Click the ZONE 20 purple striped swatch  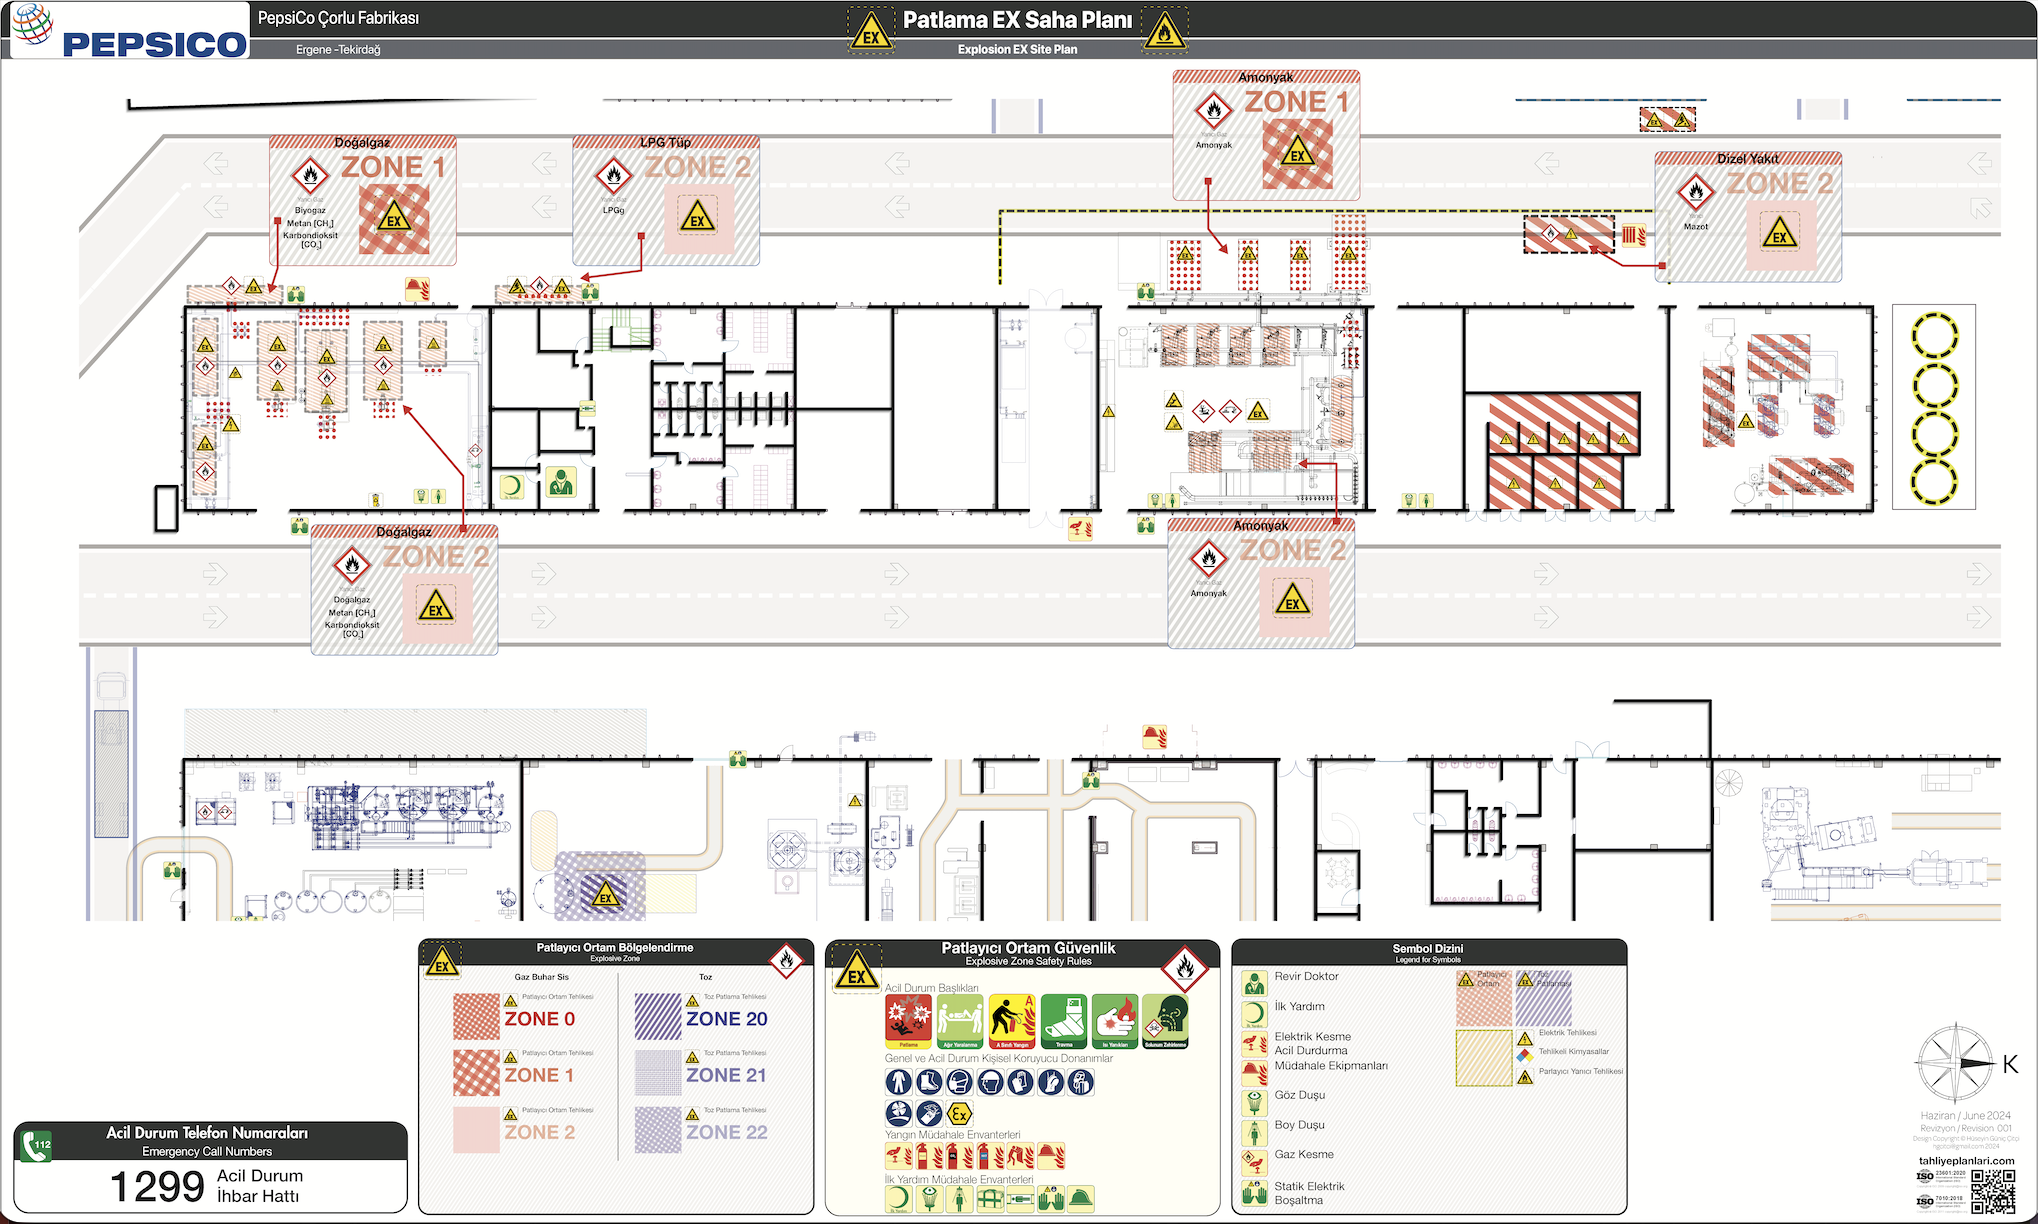[x=658, y=1017]
